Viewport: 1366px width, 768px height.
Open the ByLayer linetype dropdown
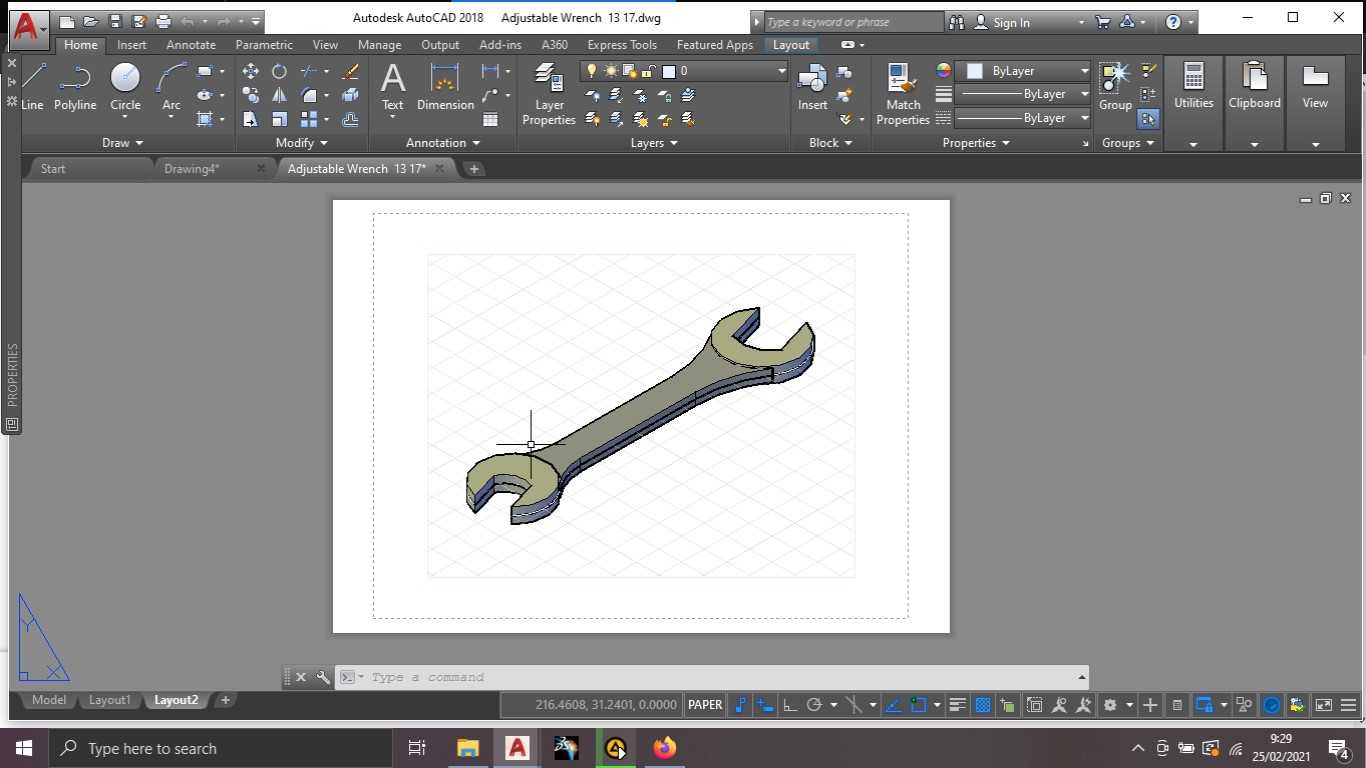1022,118
